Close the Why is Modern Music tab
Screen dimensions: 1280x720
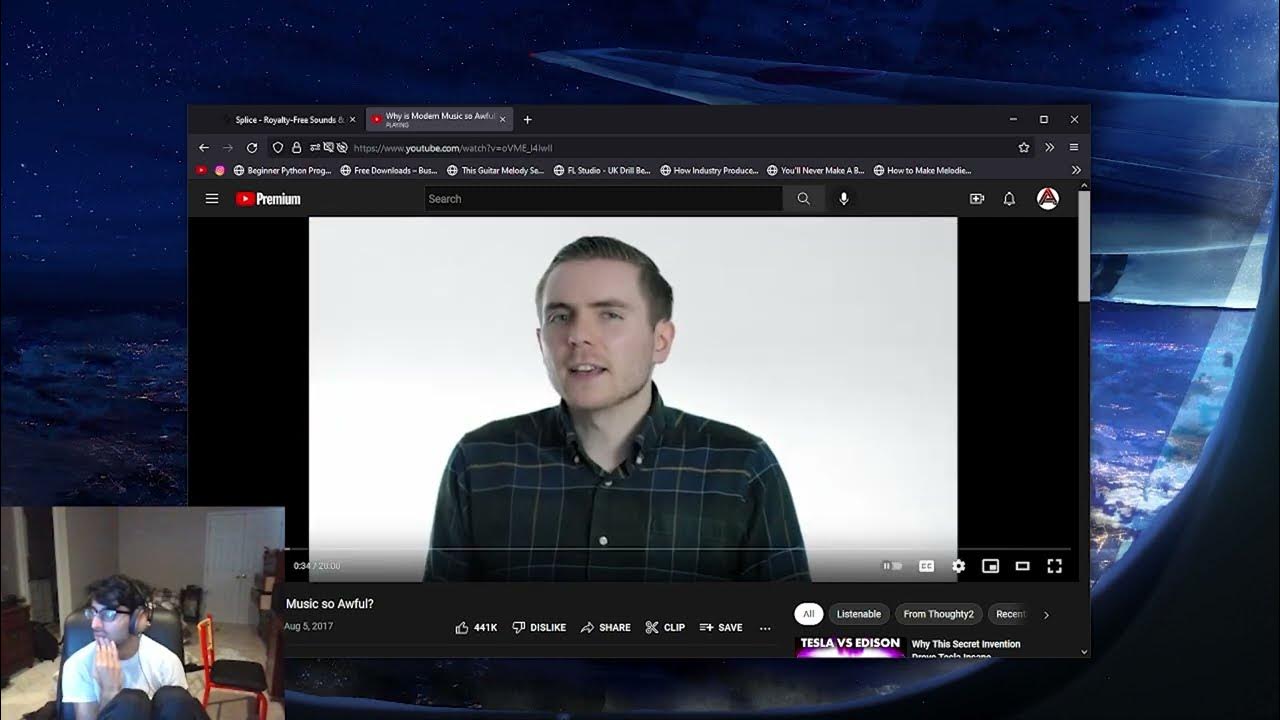(502, 119)
